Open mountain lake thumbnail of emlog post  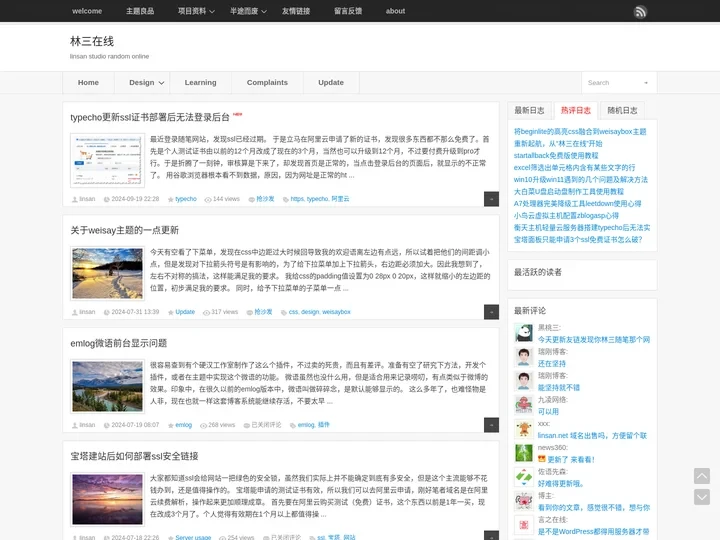point(107,386)
